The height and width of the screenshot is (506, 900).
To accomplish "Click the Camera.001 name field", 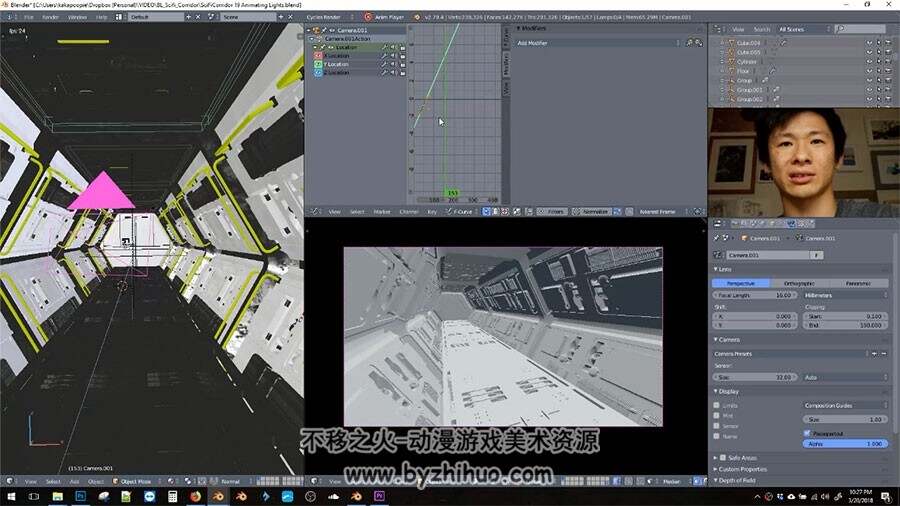I will click(768, 255).
